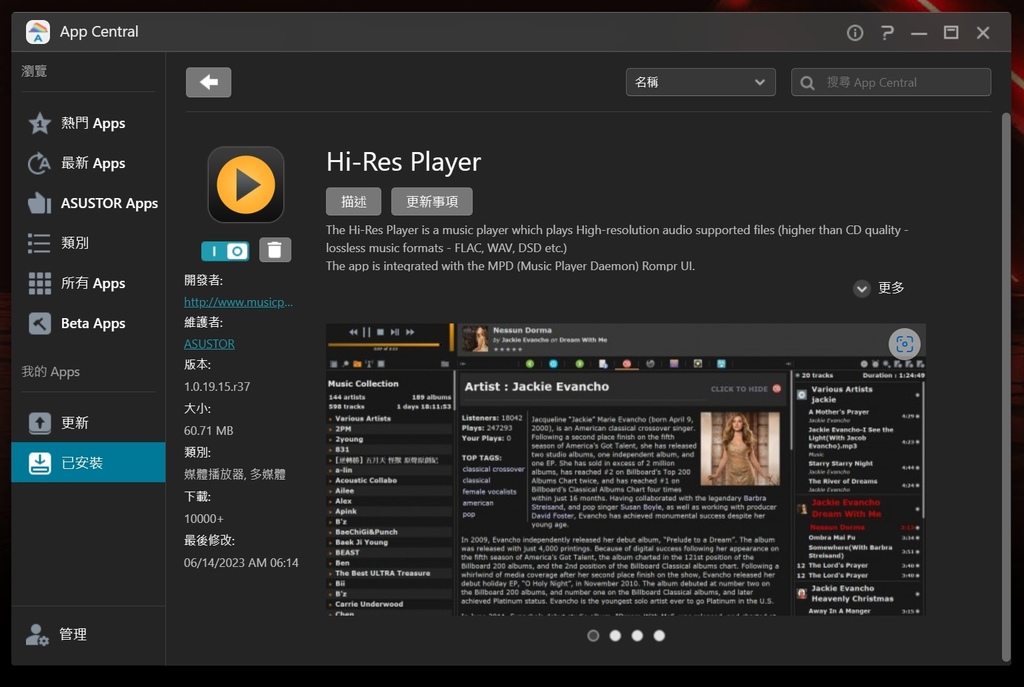The image size is (1024, 687).
Task: Click the trash icon to uninstall Hi-Res Player
Action: pyautogui.click(x=275, y=250)
